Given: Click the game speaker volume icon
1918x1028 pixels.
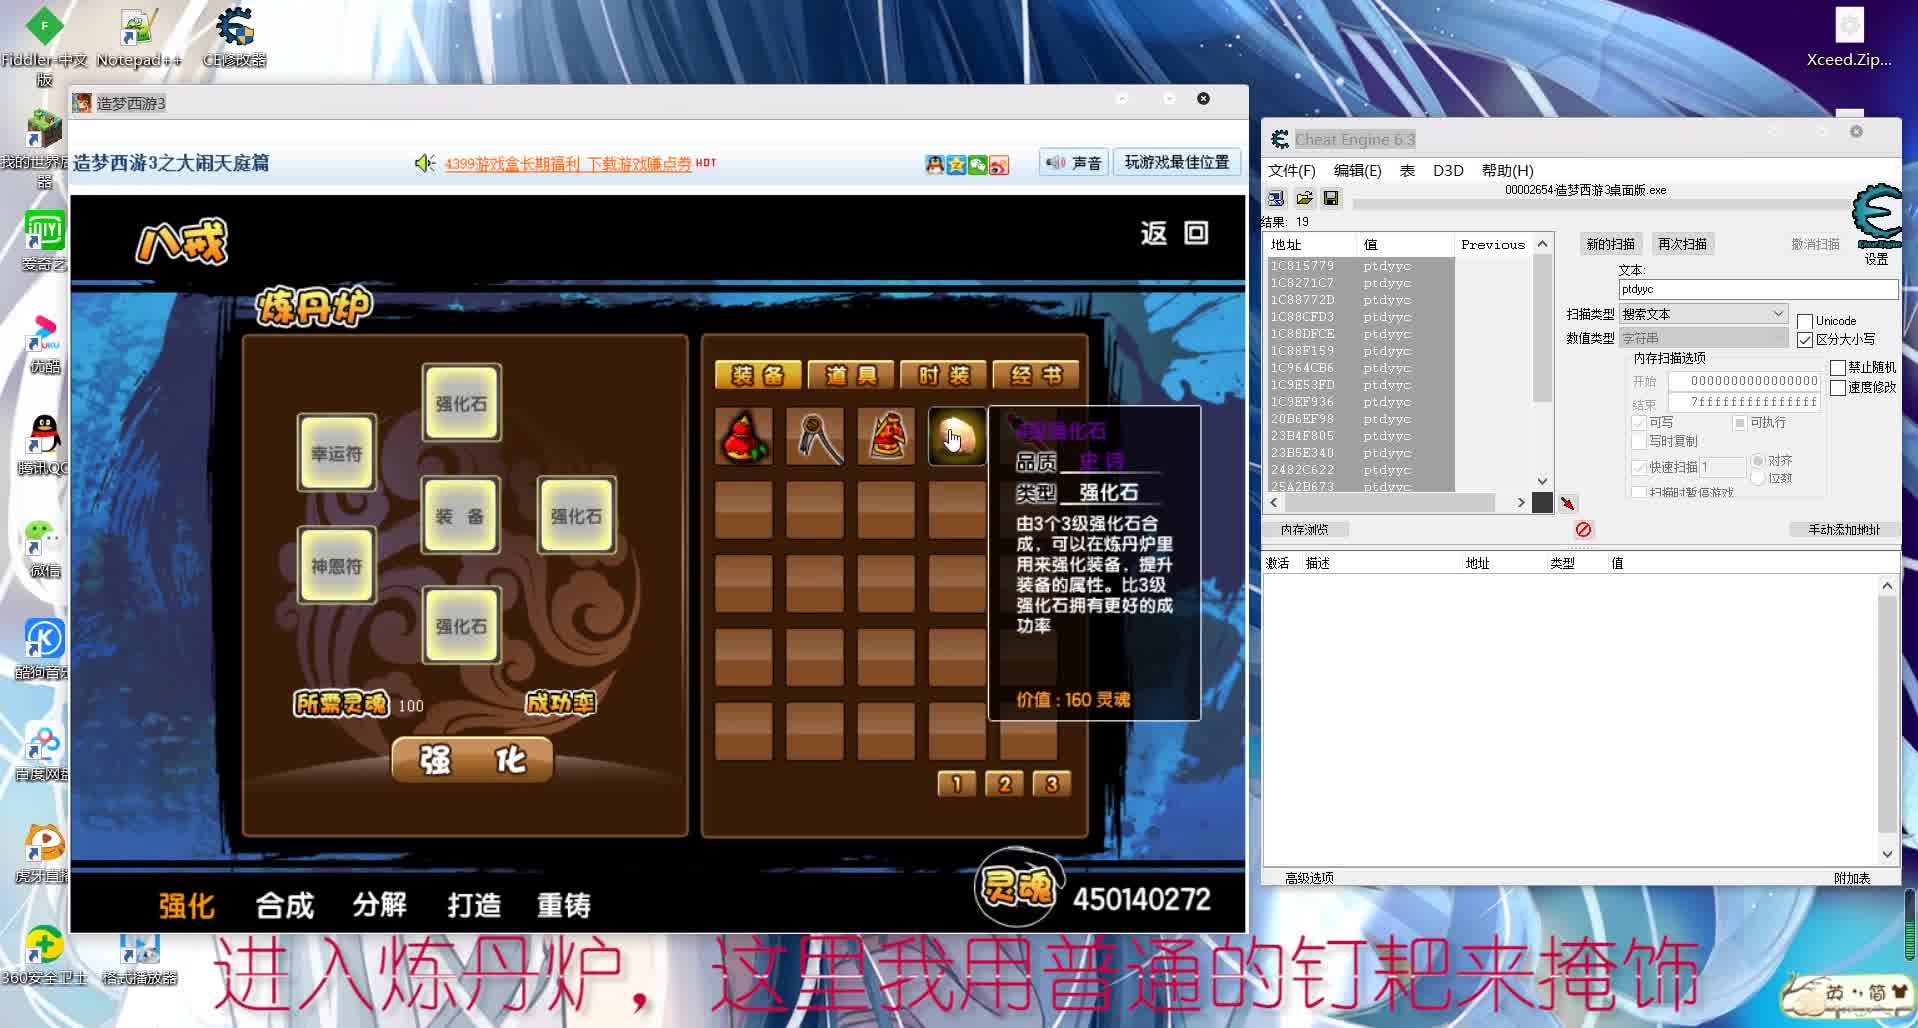Looking at the screenshot, I should pyautogui.click(x=425, y=163).
